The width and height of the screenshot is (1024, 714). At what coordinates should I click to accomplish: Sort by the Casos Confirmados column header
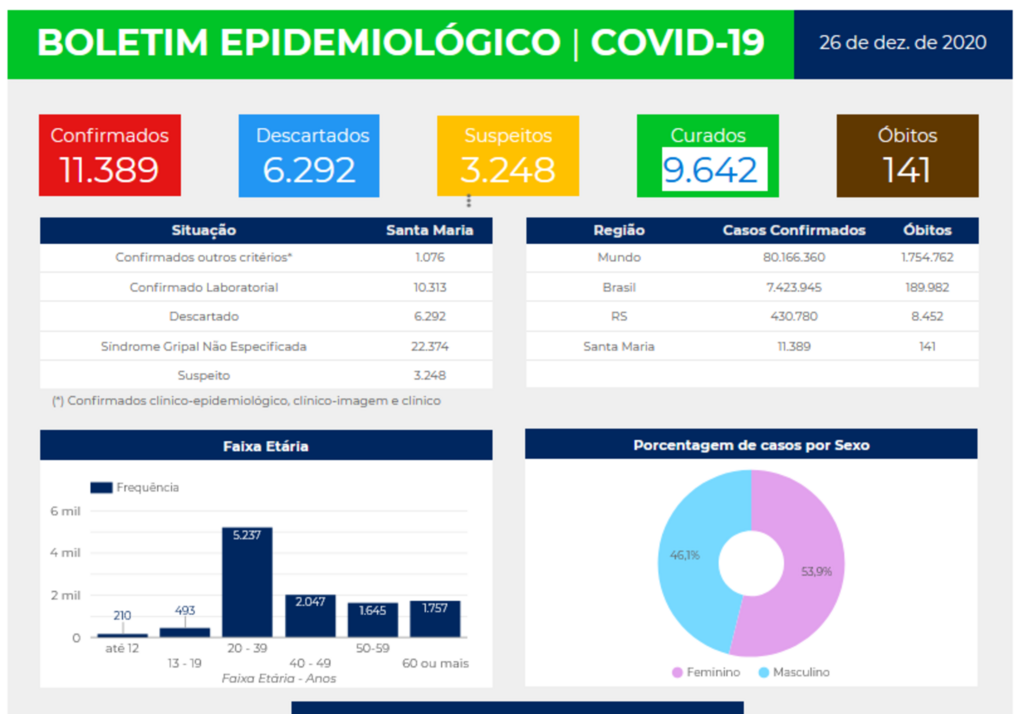coord(794,230)
